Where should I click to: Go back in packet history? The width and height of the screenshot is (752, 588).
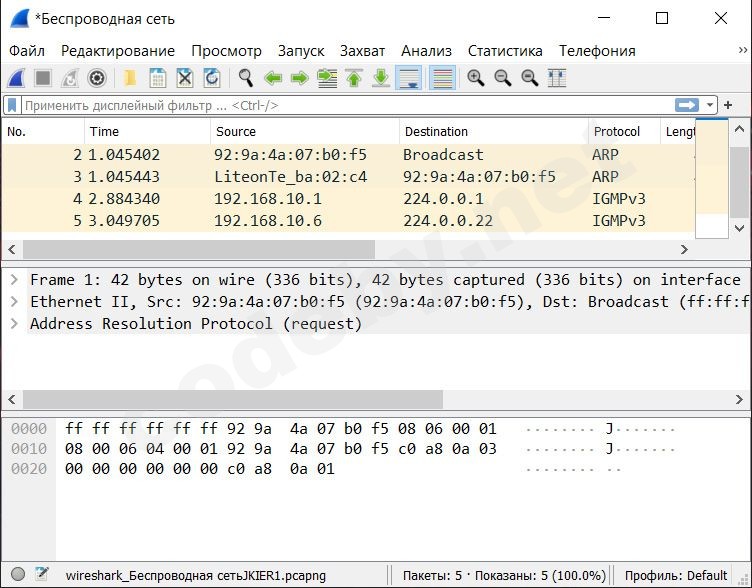point(273,78)
